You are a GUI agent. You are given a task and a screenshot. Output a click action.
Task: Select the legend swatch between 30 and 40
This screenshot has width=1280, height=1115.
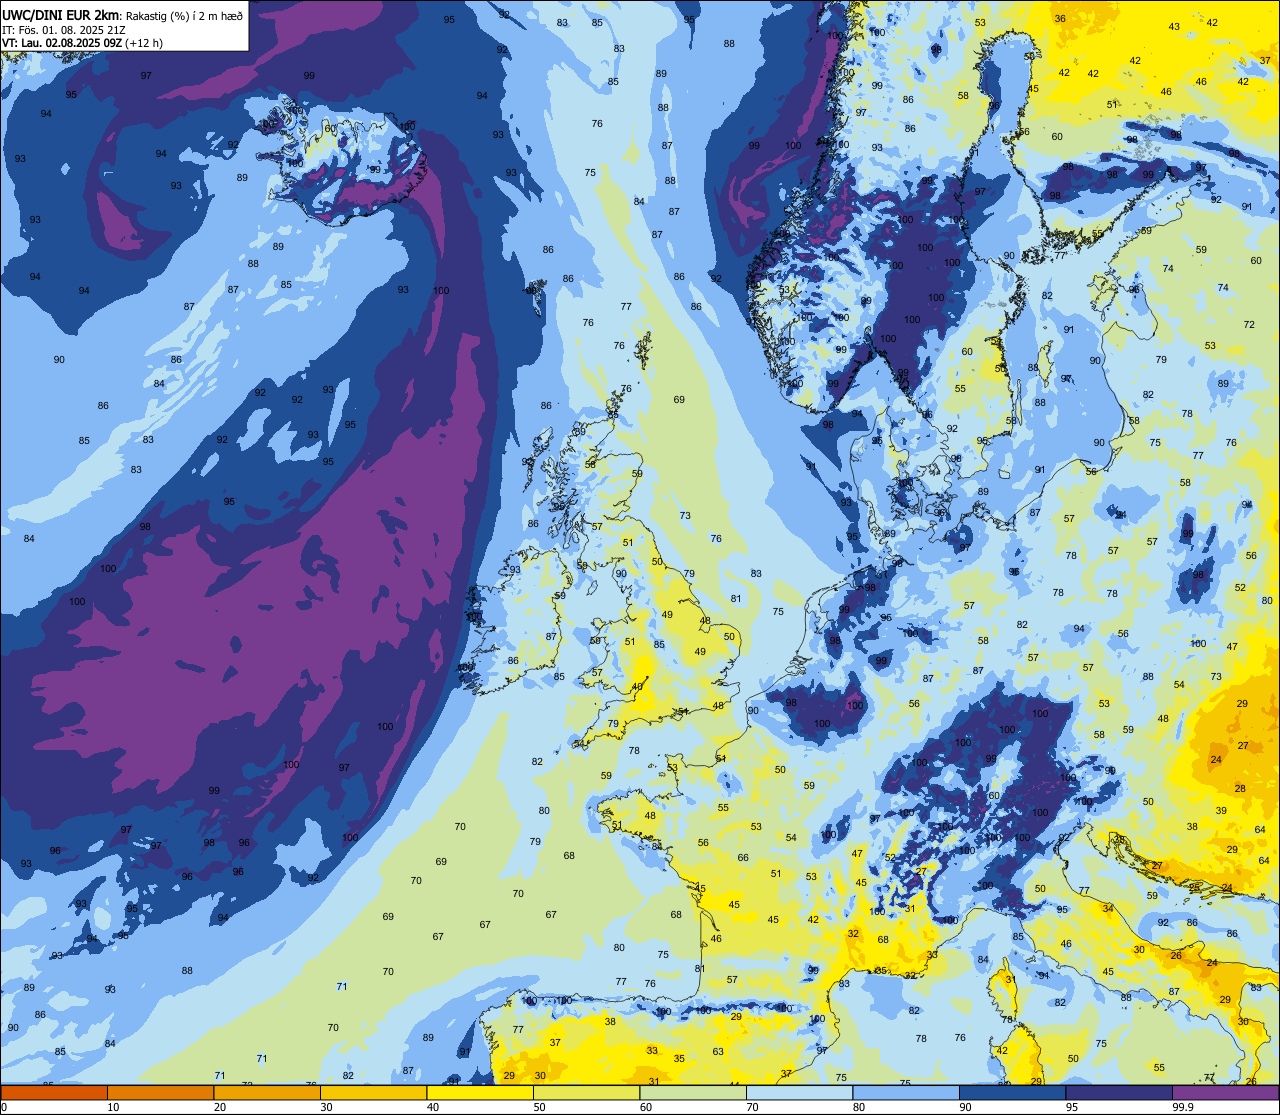[x=373, y=1092]
